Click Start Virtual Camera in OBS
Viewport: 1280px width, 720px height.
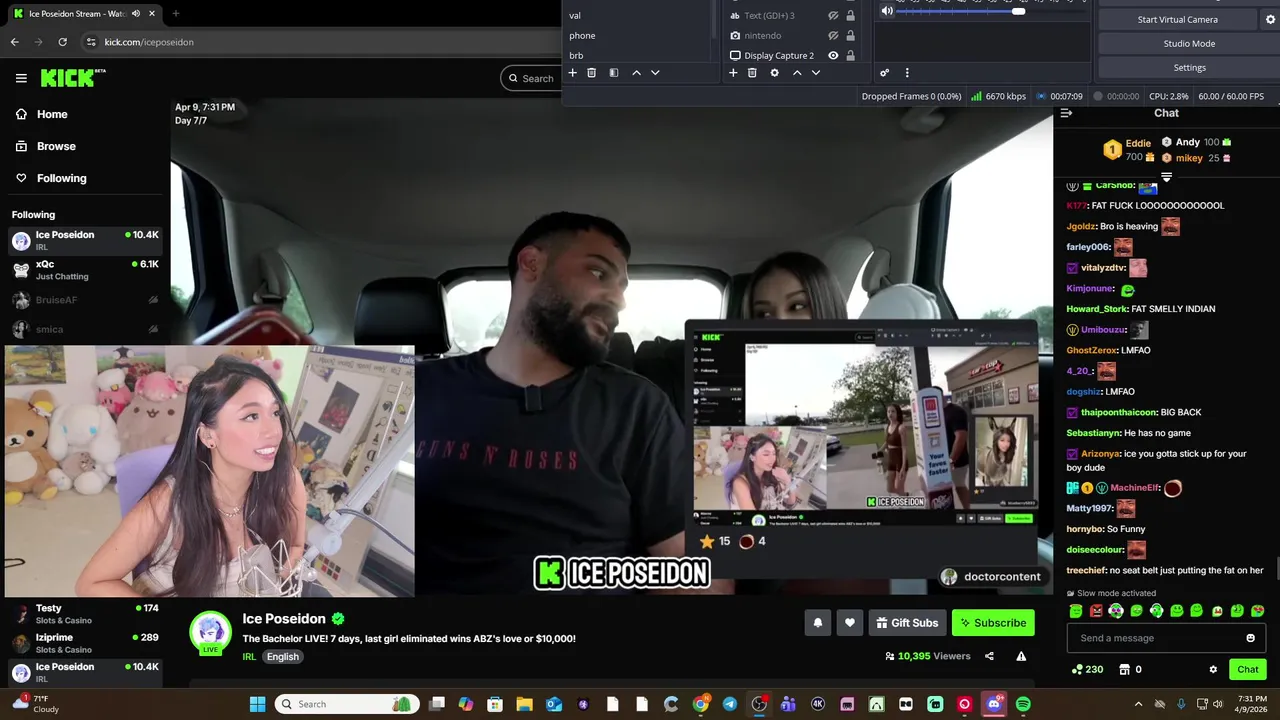pos(1178,20)
